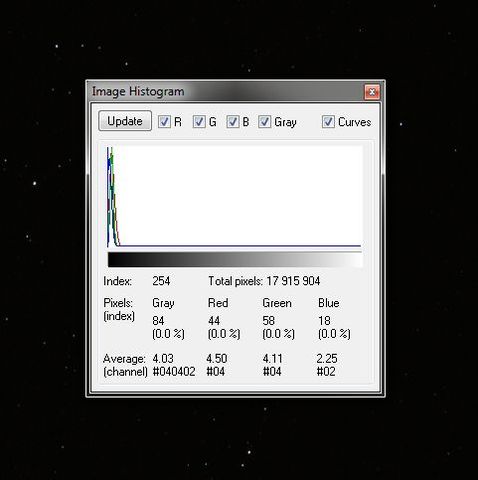Disable the B channel checkbox
The width and height of the screenshot is (478, 480).
233,122
